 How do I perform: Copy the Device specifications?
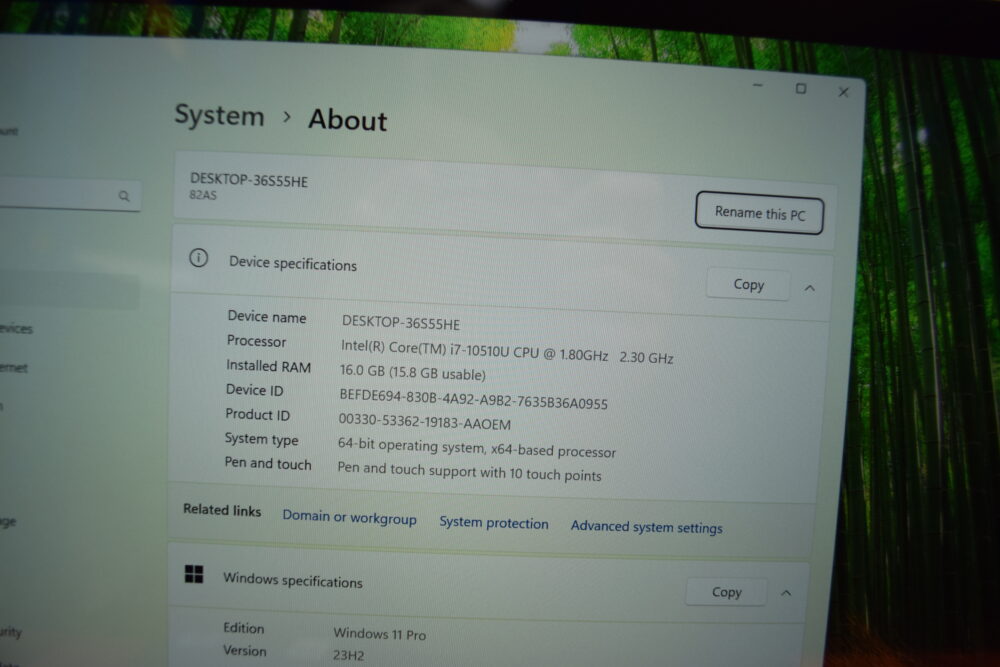point(748,284)
